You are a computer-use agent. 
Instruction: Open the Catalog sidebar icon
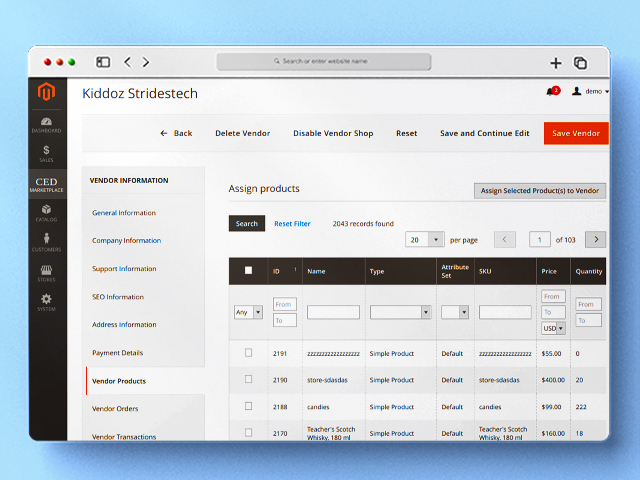pyautogui.click(x=46, y=212)
